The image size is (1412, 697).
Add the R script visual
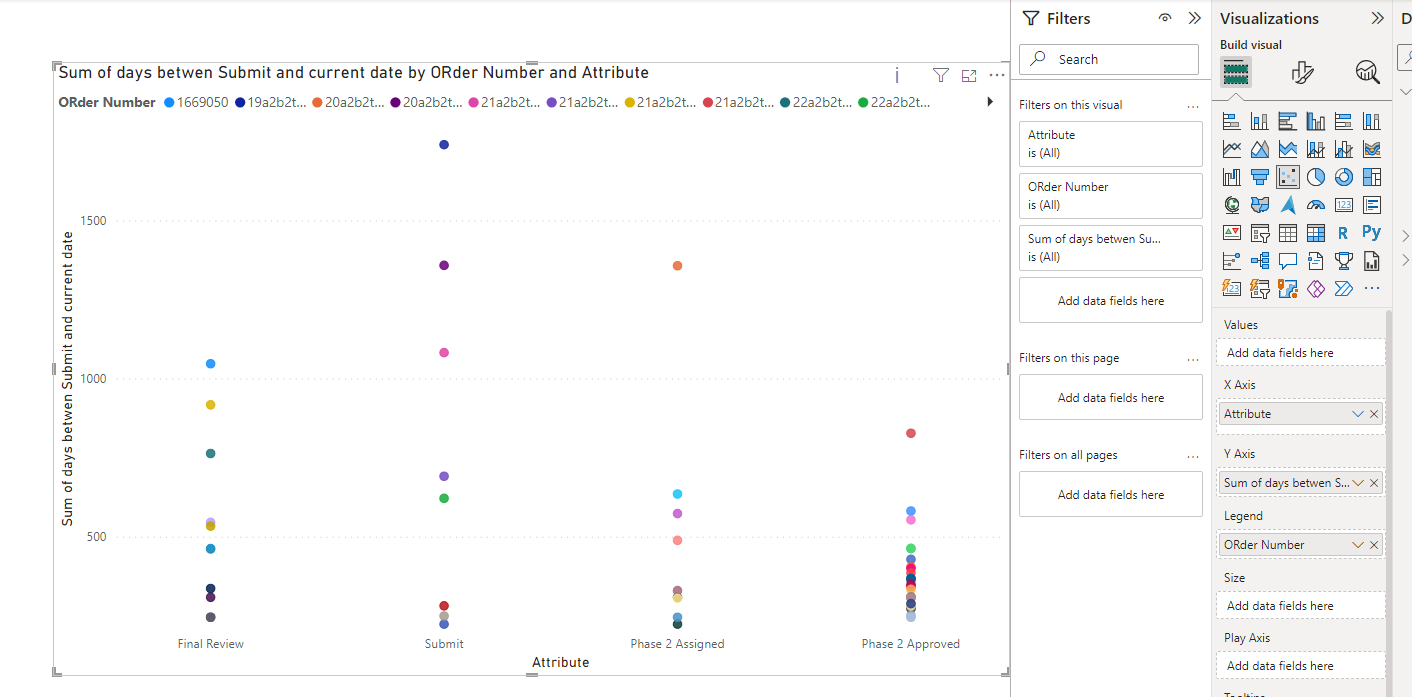pyautogui.click(x=1344, y=233)
